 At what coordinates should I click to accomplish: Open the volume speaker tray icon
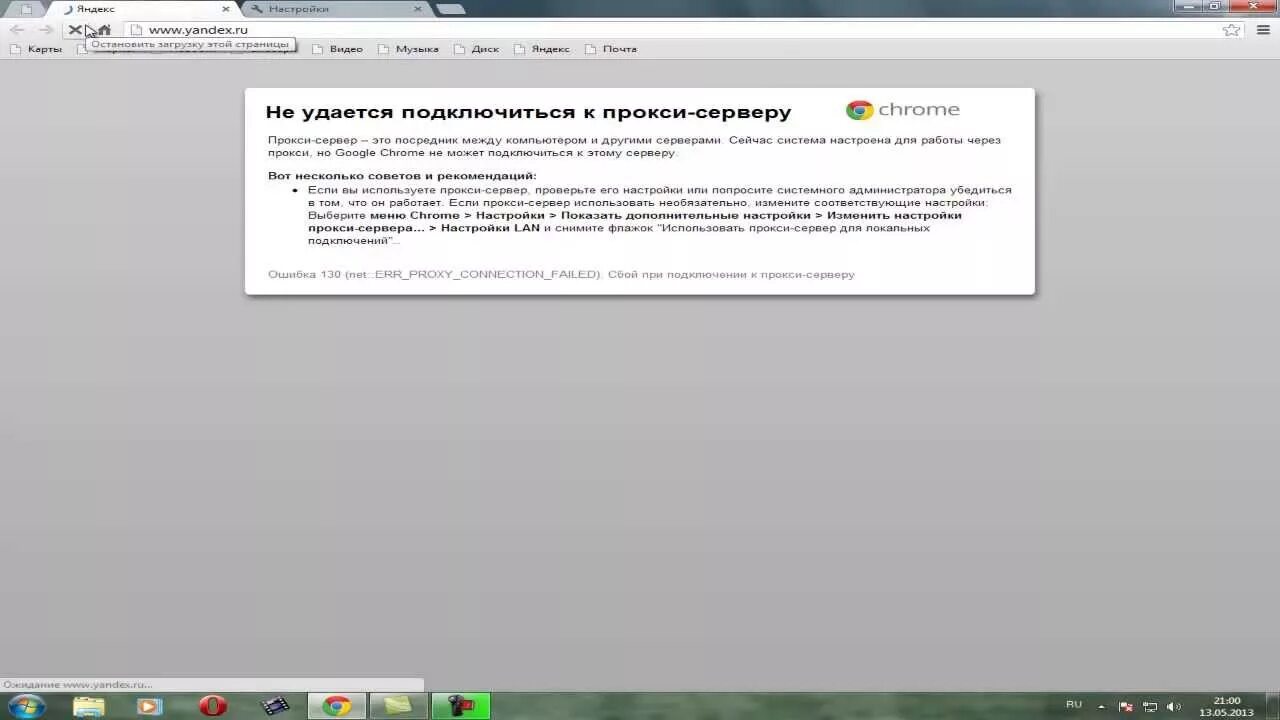1174,706
